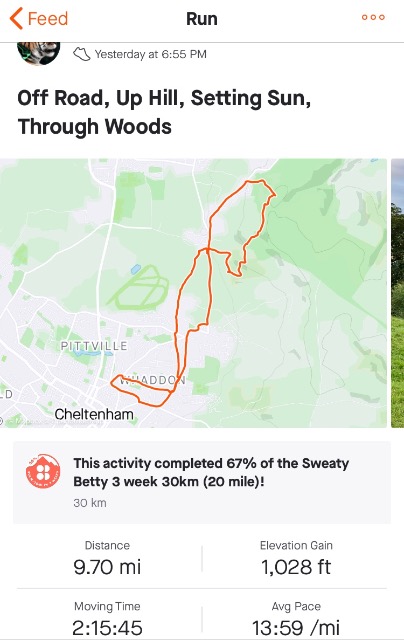
Task: Tap the Avg Pace 13:59 /mi stat
Action: click(x=296, y=618)
